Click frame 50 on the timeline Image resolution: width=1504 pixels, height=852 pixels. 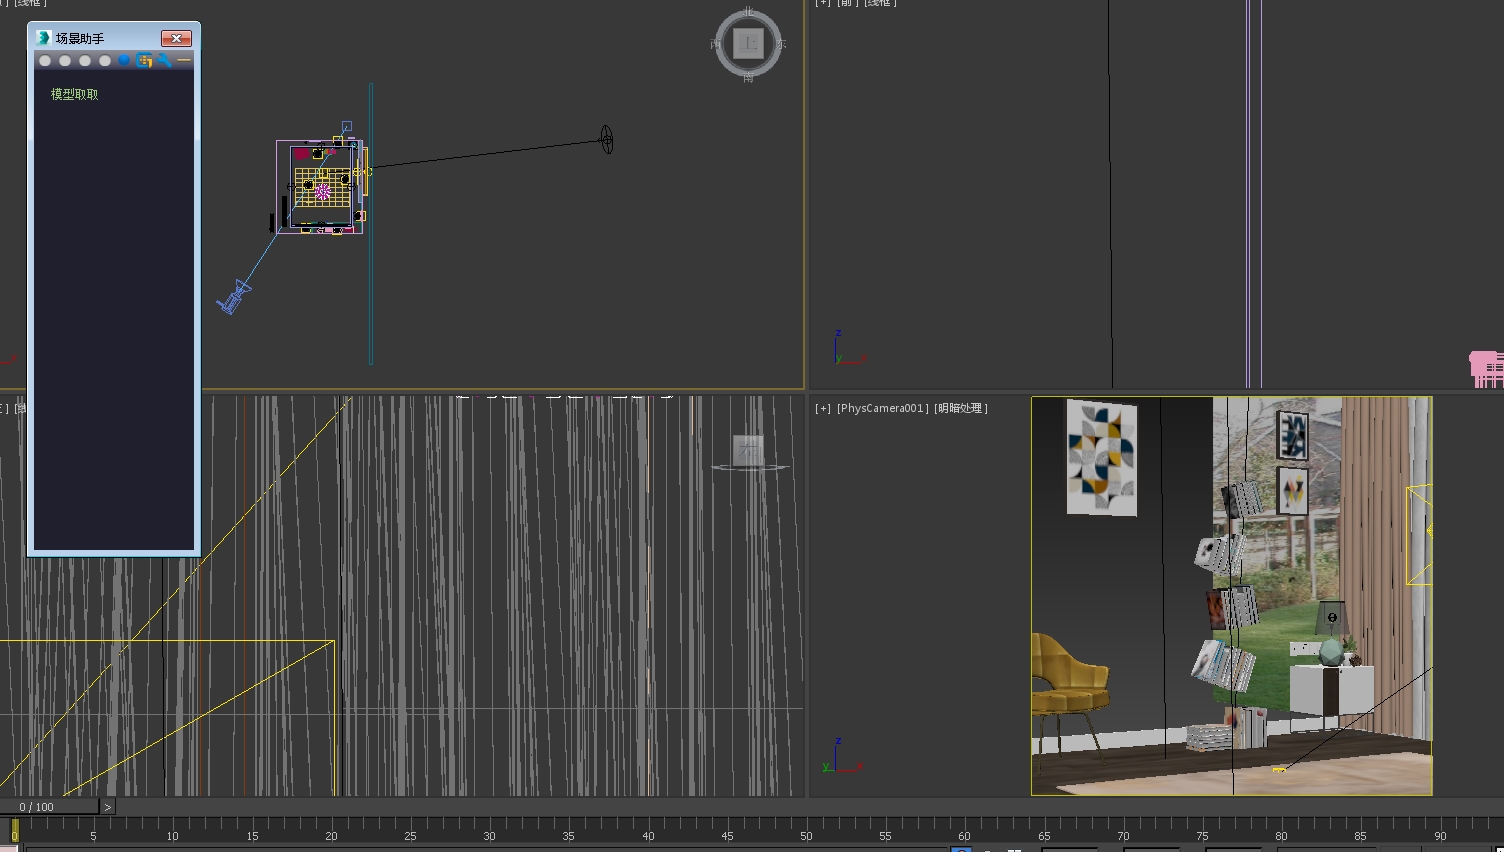[806, 836]
